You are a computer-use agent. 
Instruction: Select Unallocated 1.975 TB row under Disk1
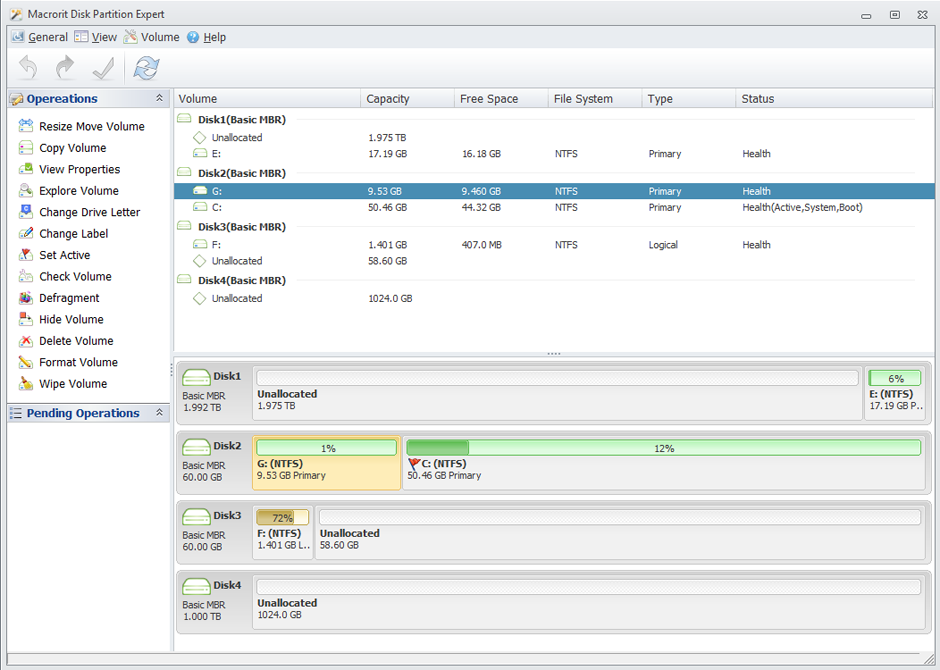554,137
